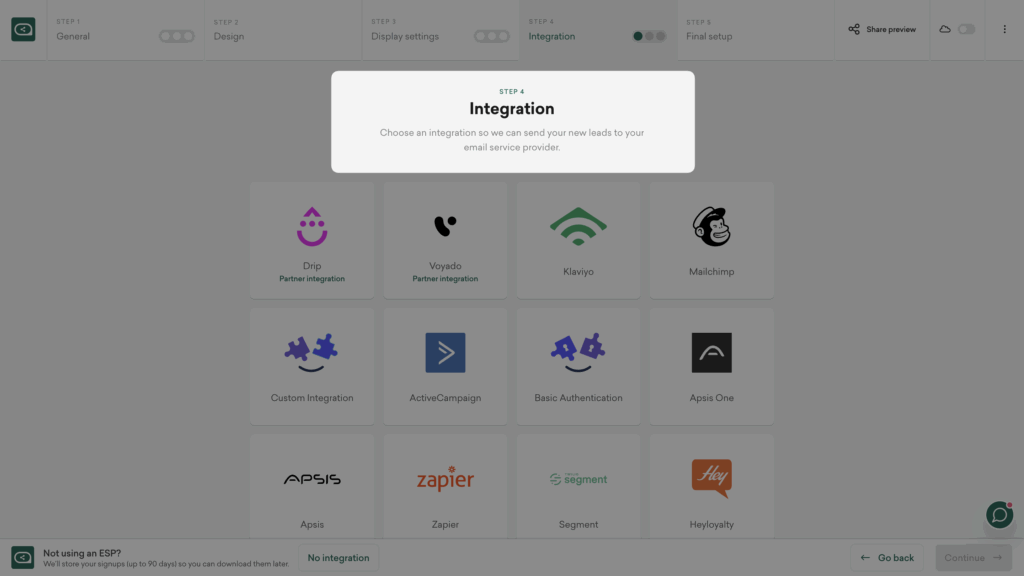Open the three-dot overflow menu

point(1005,29)
